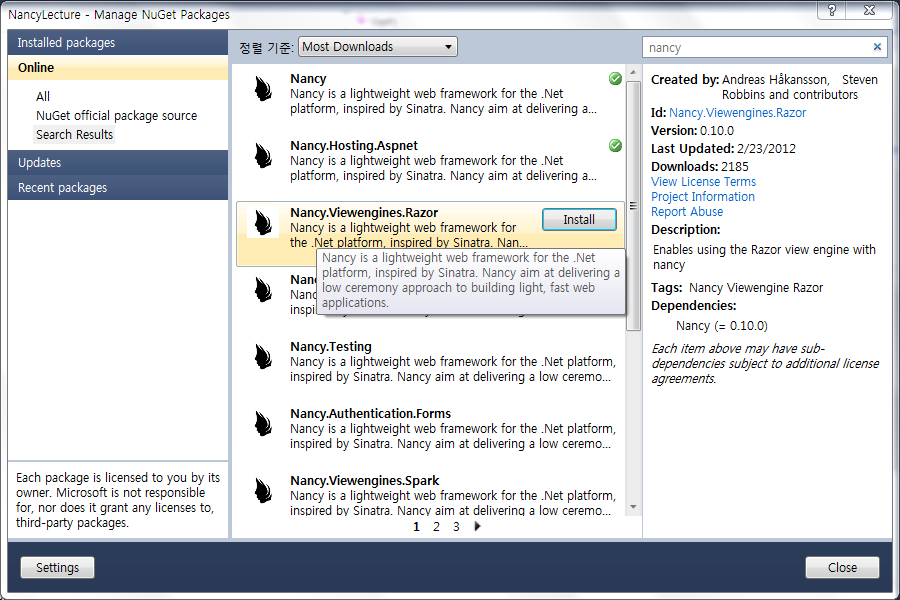Viewport: 900px width, 600px height.
Task: Close the Manage NuGet Packages window
Action: [x=870, y=10]
